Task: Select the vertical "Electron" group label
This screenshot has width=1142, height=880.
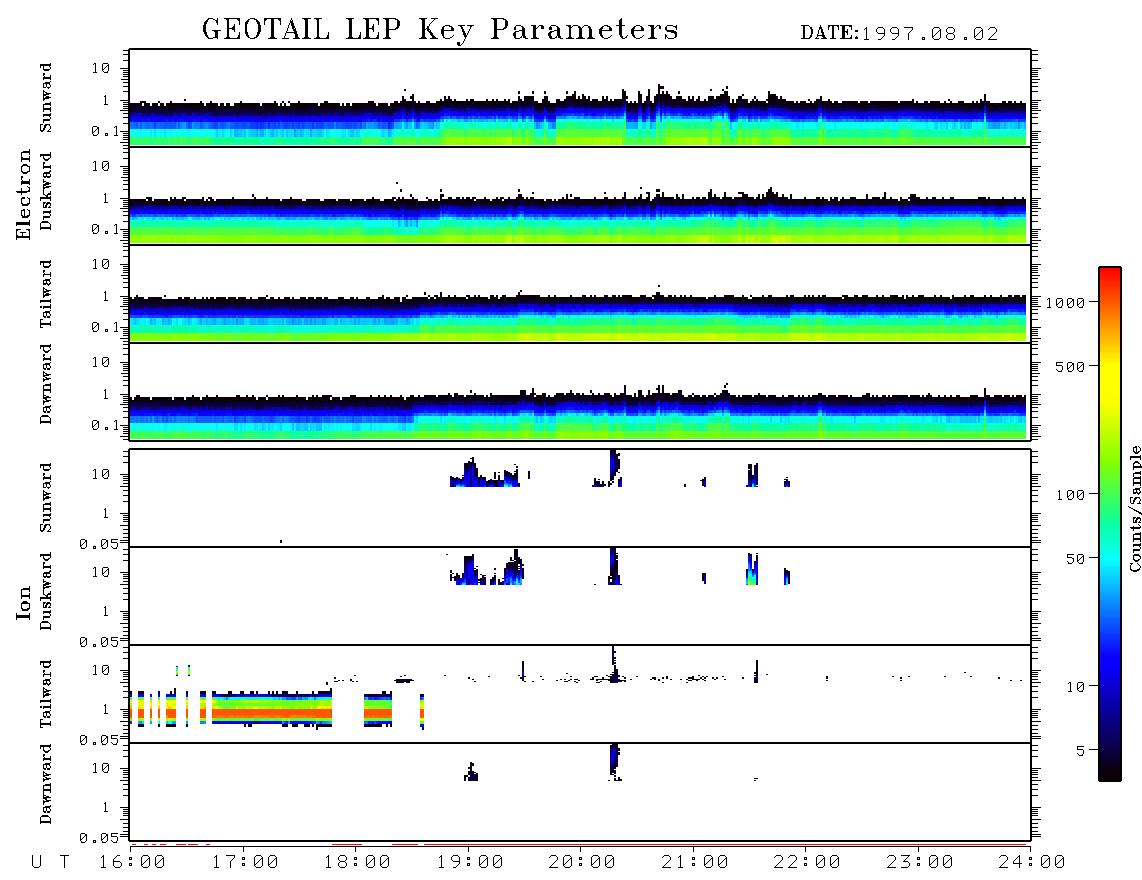Action: coord(23,195)
